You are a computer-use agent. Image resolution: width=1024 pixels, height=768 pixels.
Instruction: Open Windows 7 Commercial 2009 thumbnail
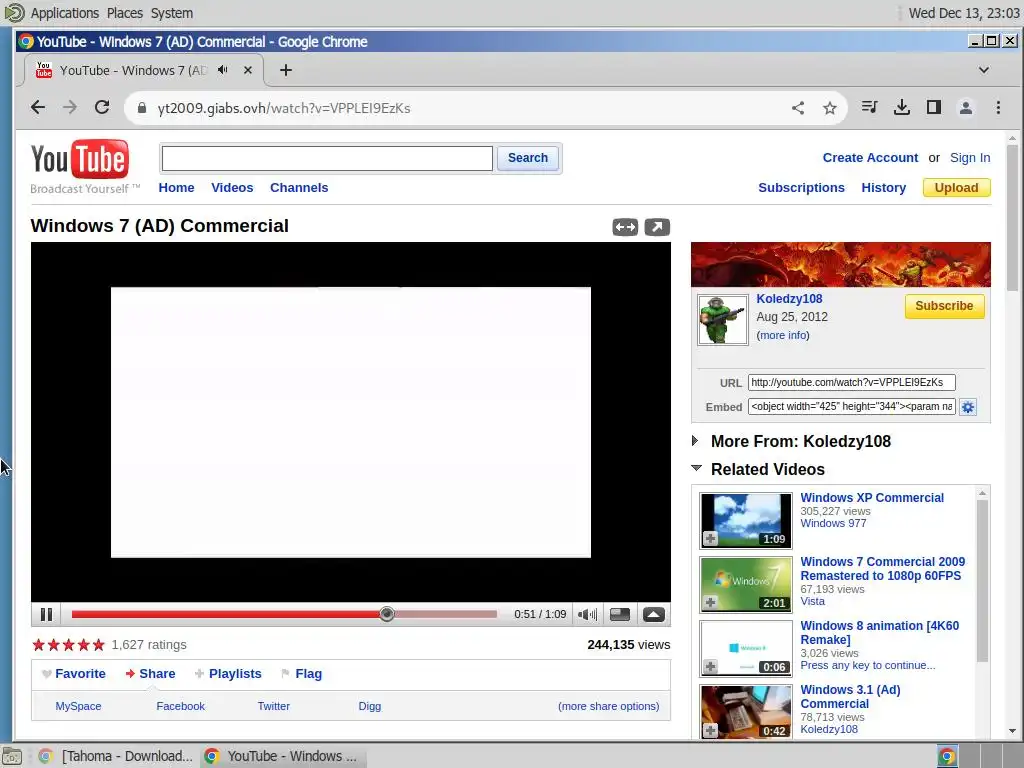(x=746, y=584)
